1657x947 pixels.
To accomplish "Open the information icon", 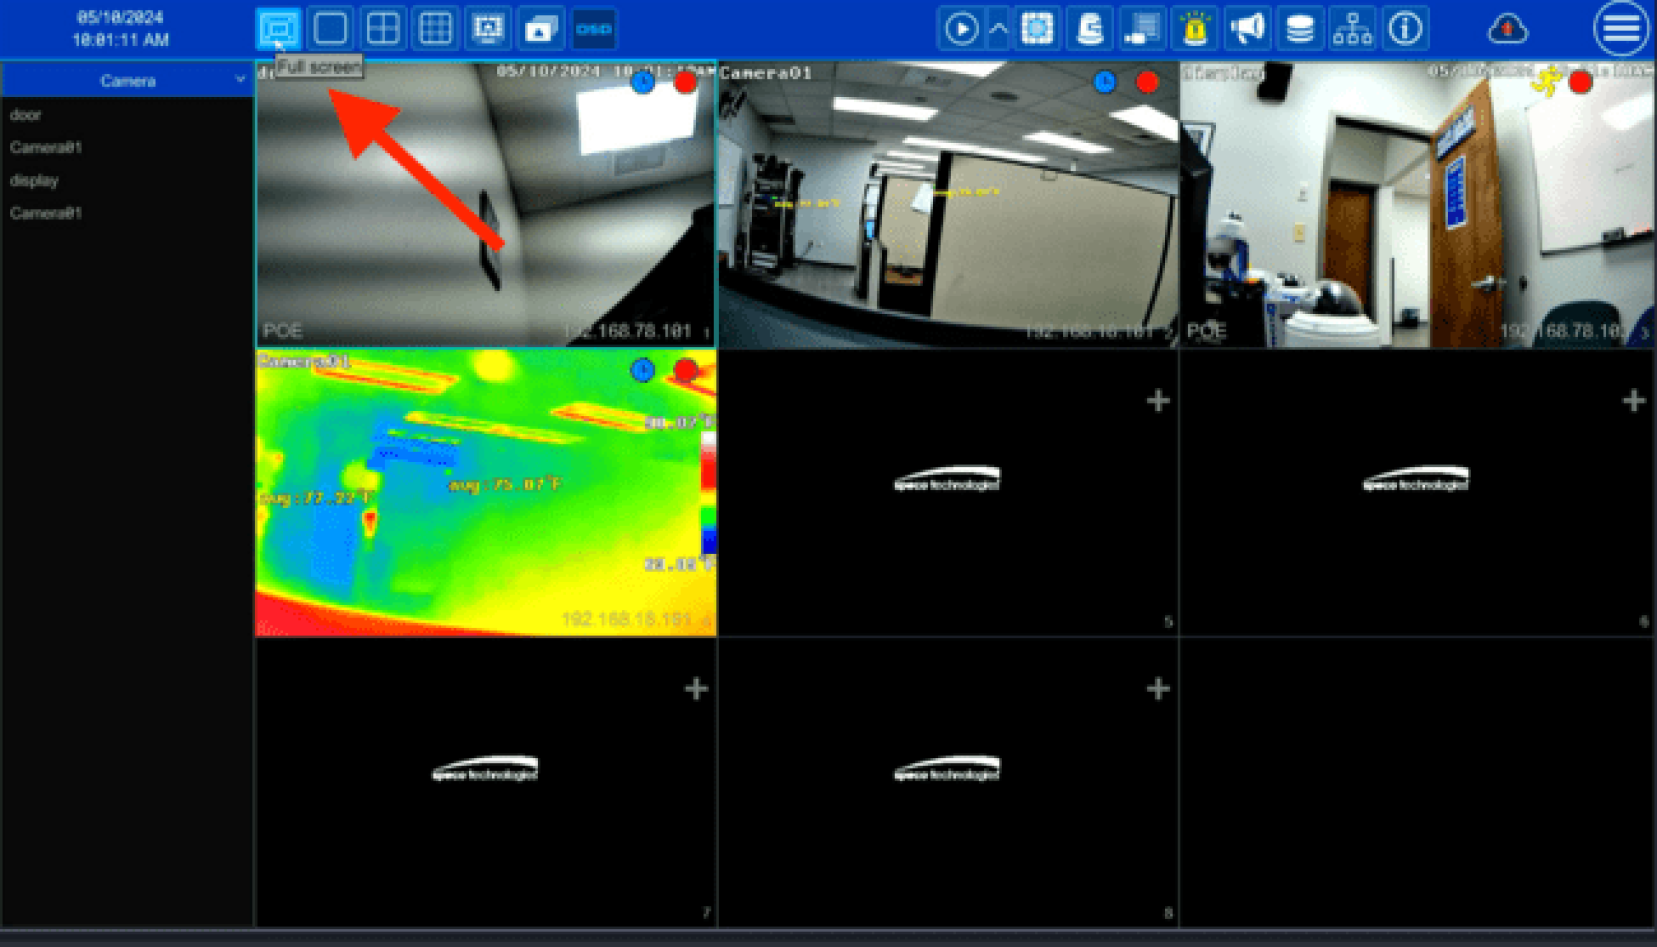I will click(1405, 29).
